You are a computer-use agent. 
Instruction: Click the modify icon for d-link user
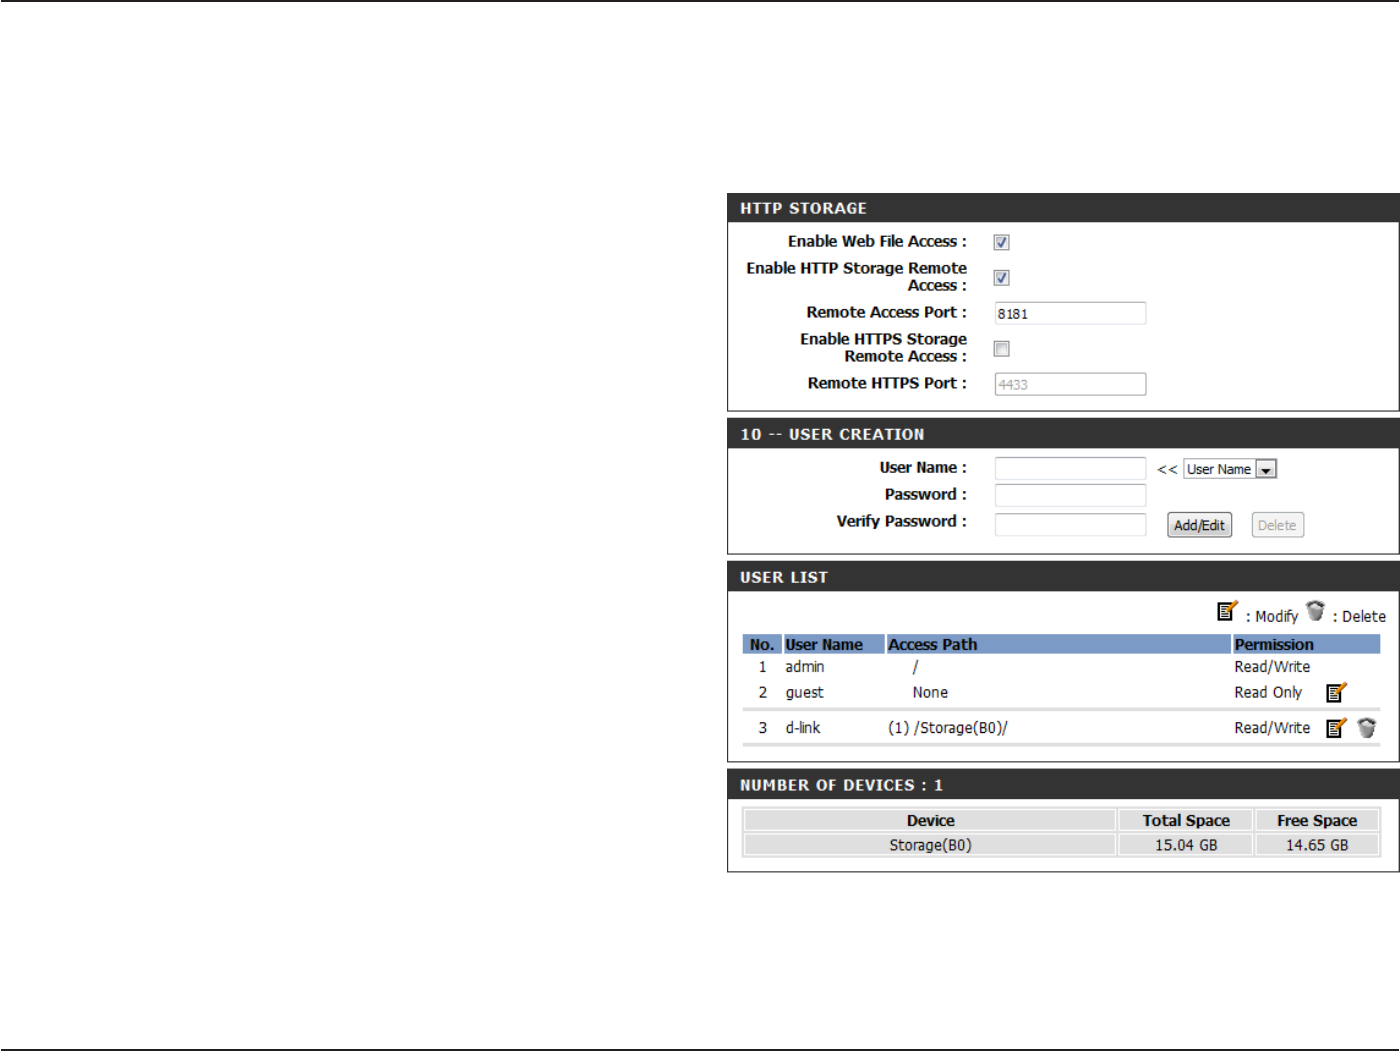pos(1336,728)
